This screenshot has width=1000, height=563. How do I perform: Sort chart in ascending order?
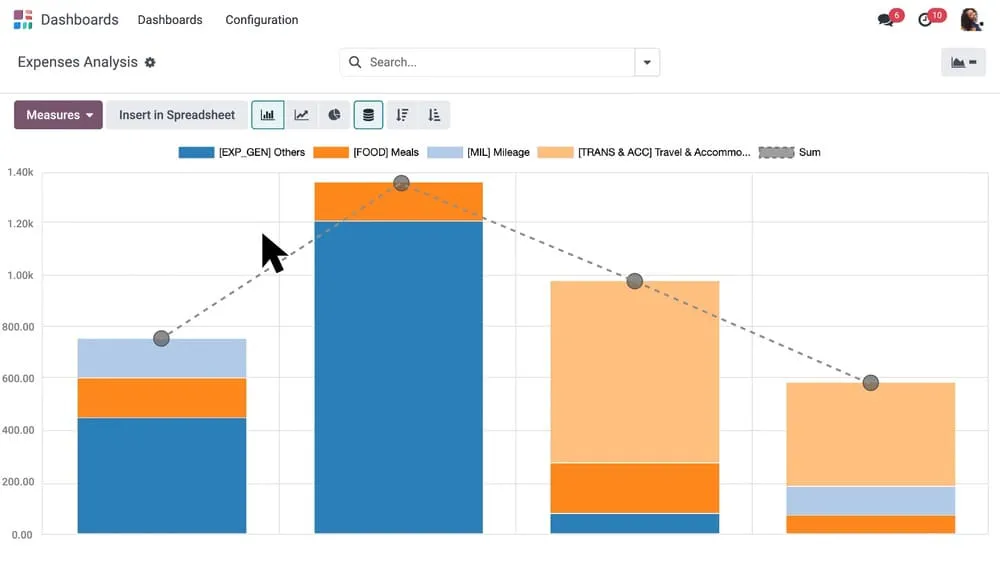point(434,115)
